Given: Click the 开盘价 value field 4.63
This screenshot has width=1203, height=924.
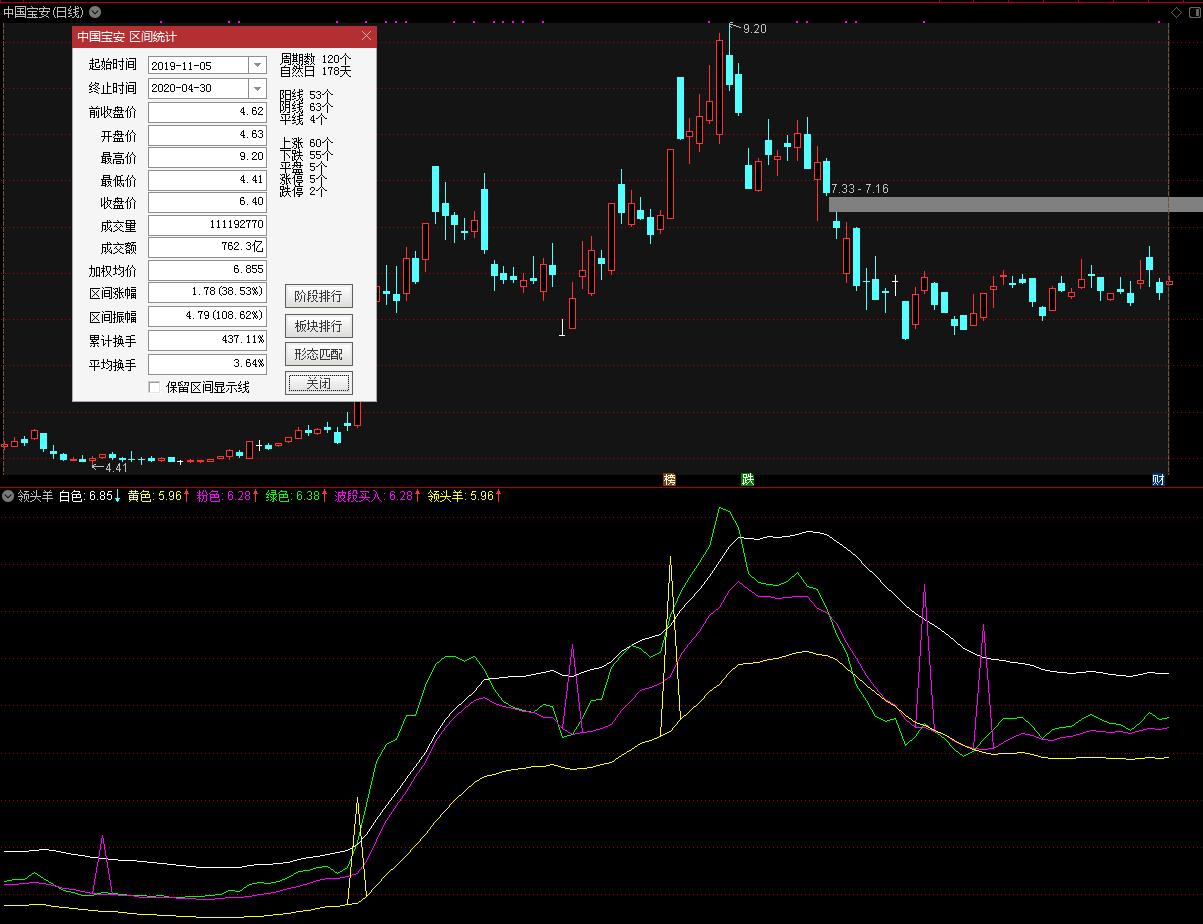Looking at the screenshot, I should (207, 135).
